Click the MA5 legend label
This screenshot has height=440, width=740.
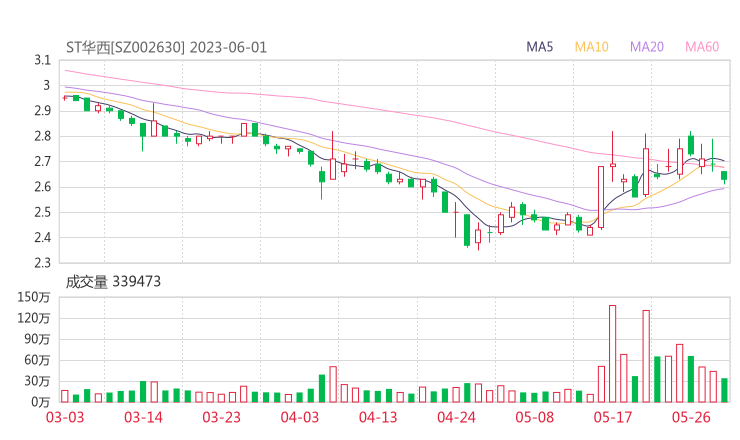click(x=539, y=47)
